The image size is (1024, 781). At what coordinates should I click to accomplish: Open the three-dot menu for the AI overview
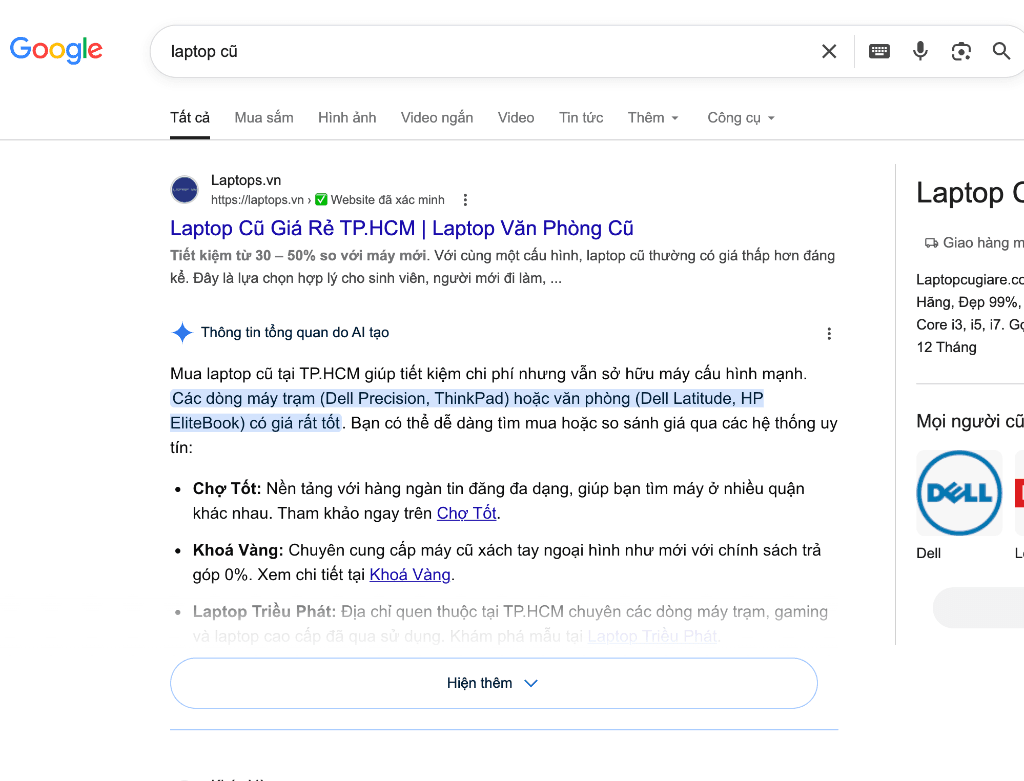(829, 334)
